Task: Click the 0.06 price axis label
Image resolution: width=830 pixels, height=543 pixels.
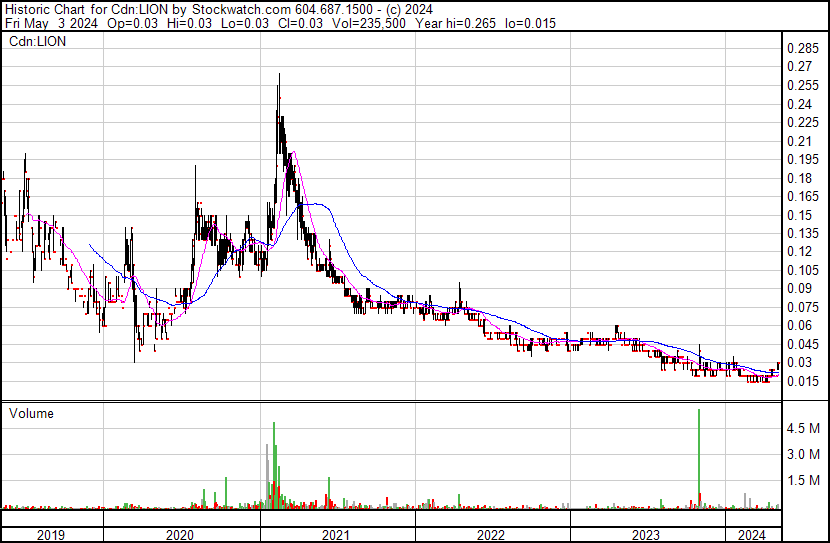Action: point(799,325)
